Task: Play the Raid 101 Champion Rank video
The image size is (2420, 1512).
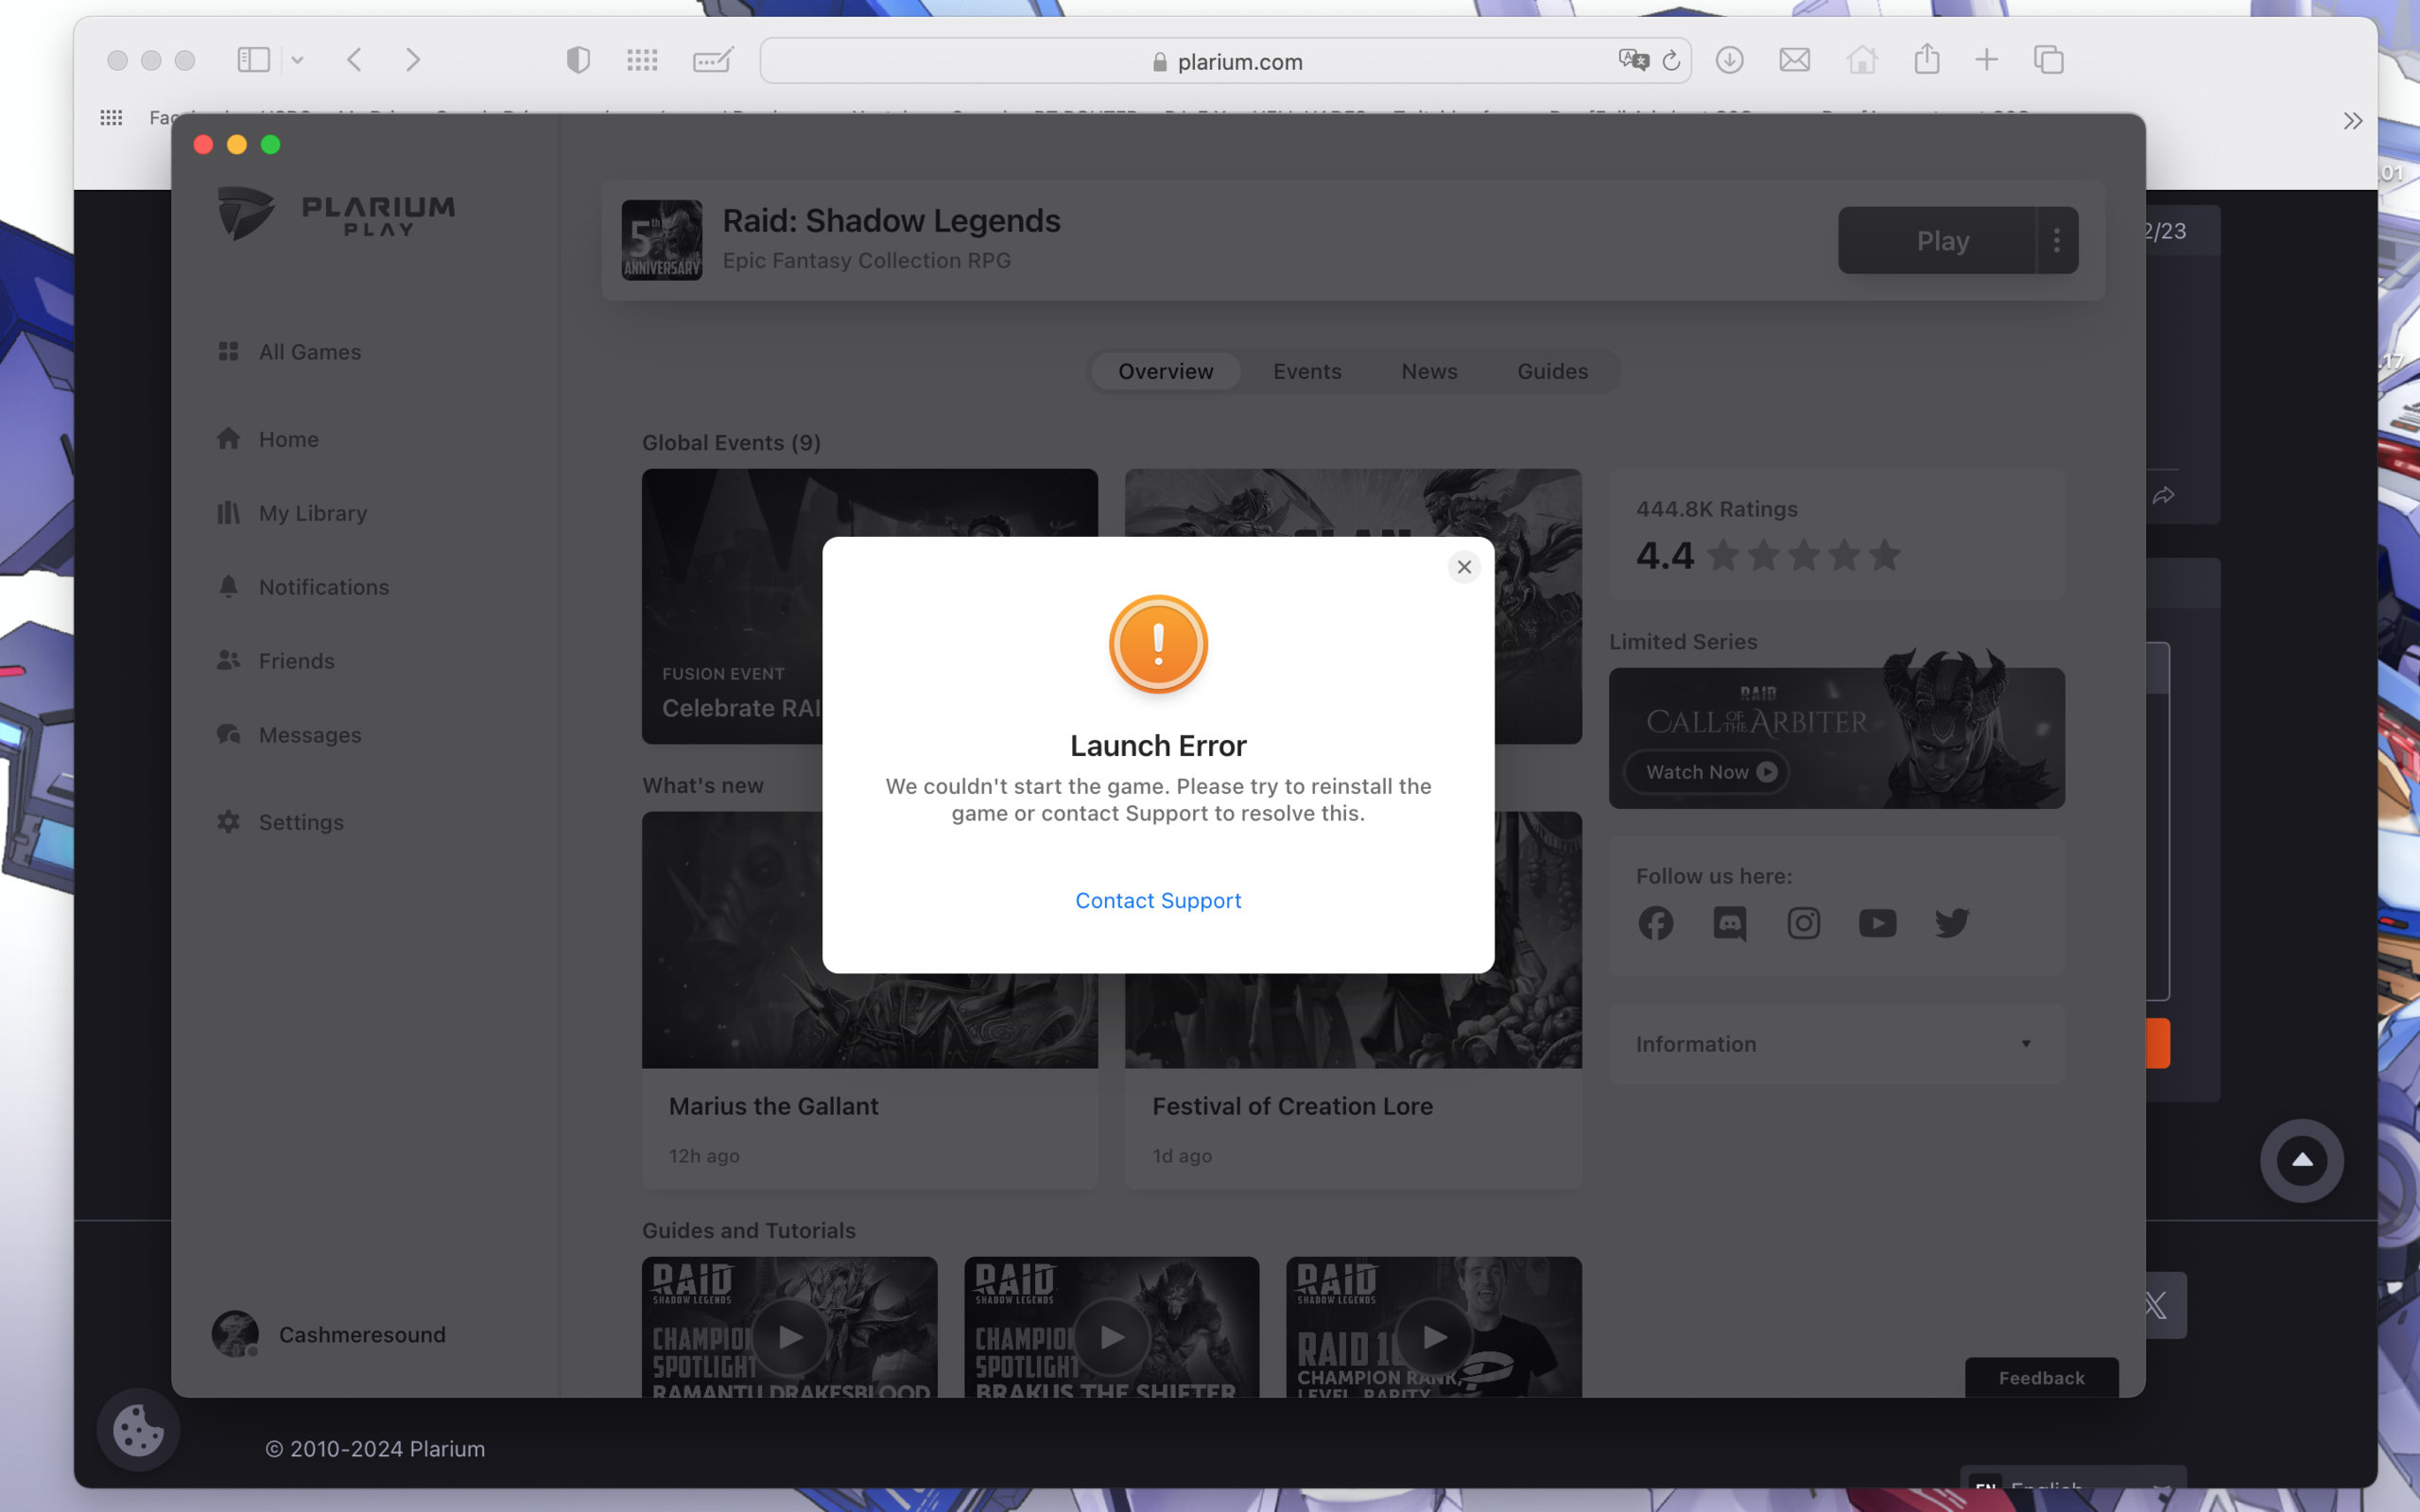Action: point(1434,1336)
